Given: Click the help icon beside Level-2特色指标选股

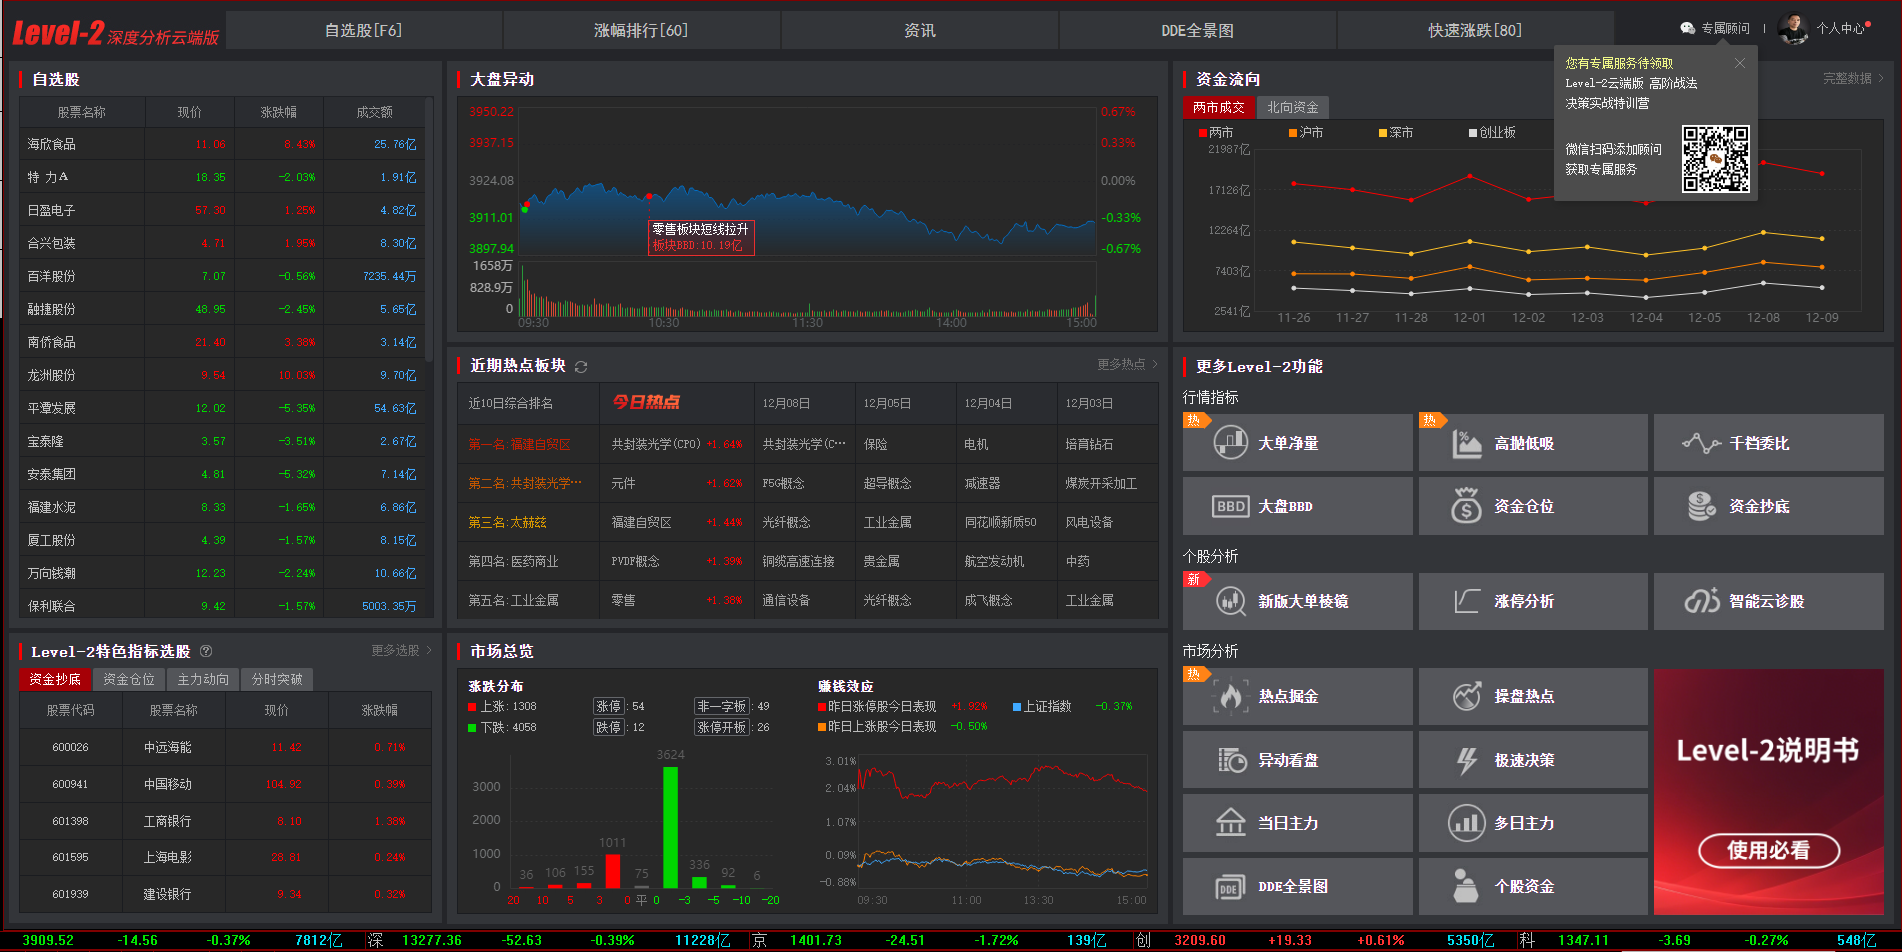Looking at the screenshot, I should click(206, 651).
